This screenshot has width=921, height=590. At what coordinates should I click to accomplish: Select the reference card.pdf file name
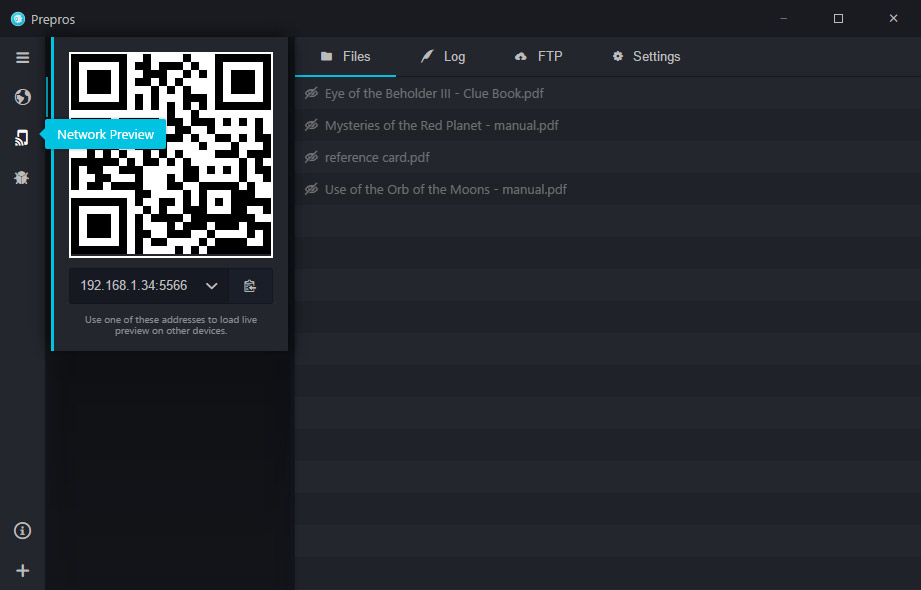(377, 157)
